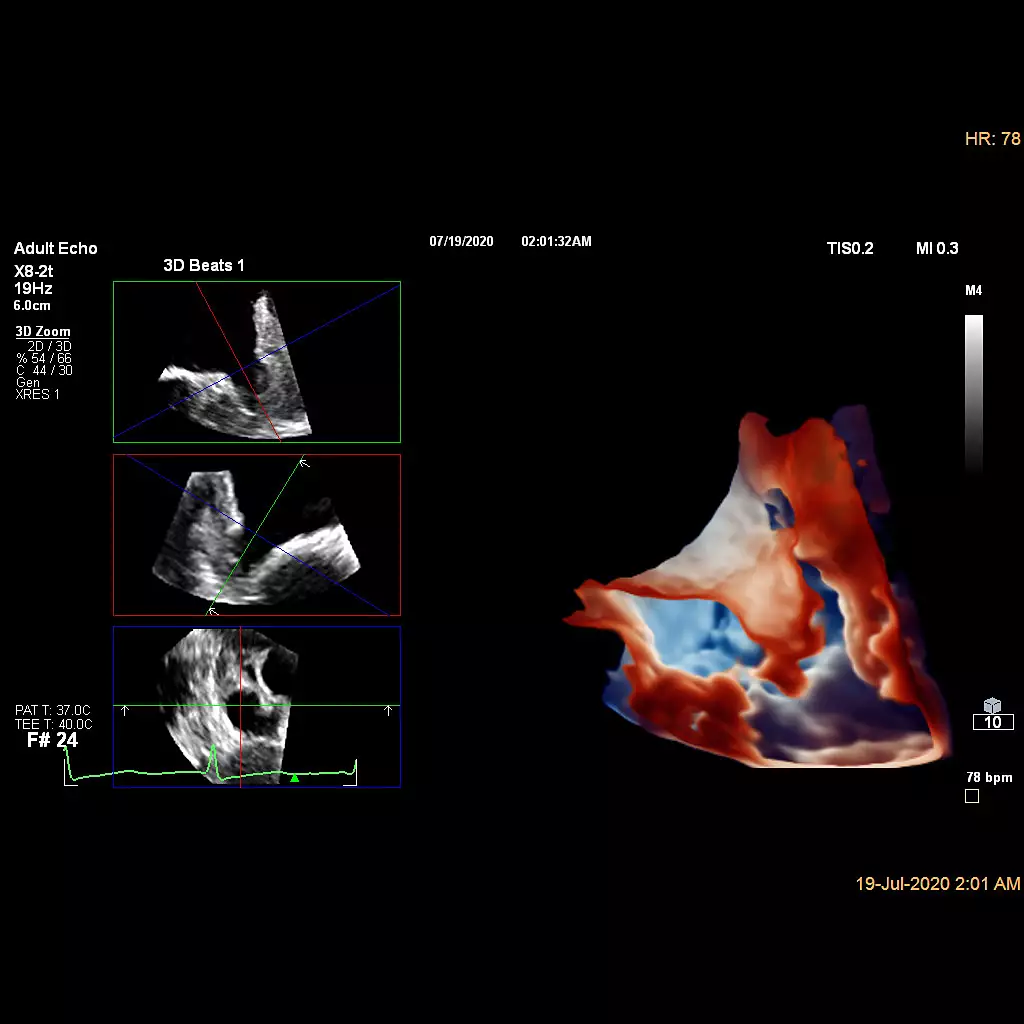
Task: Click the 3D rendered heart volume
Action: point(770,600)
